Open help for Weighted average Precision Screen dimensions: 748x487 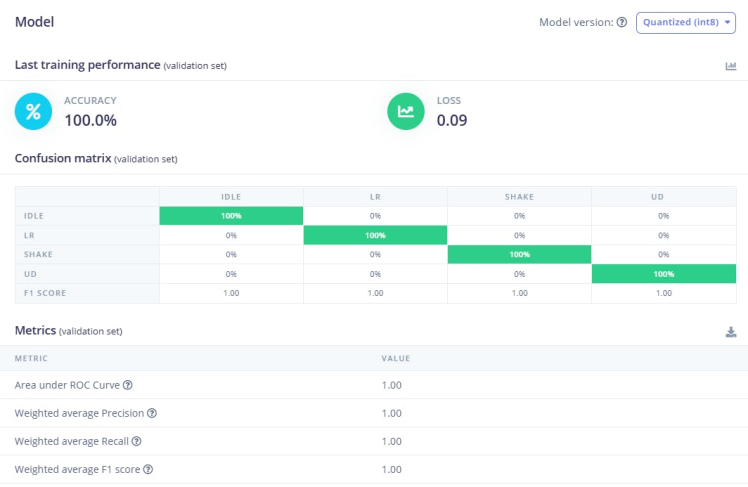coord(152,413)
